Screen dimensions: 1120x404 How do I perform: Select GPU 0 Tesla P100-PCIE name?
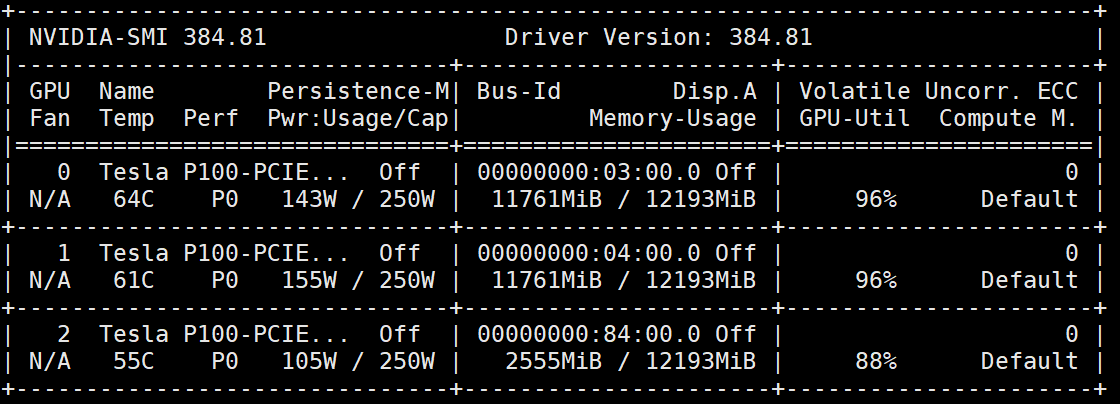[x=224, y=172]
